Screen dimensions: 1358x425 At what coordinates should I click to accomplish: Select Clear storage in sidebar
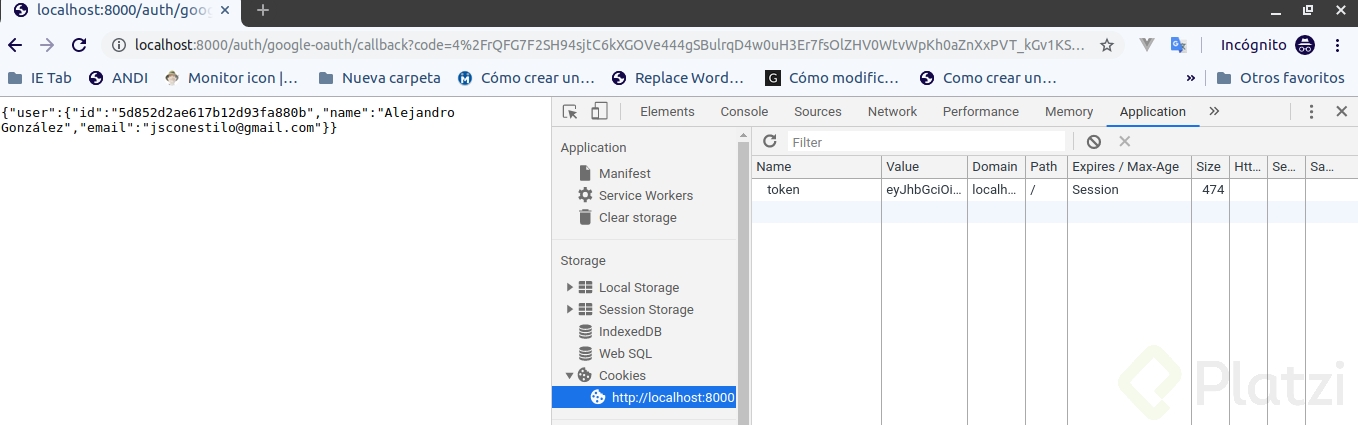(637, 218)
